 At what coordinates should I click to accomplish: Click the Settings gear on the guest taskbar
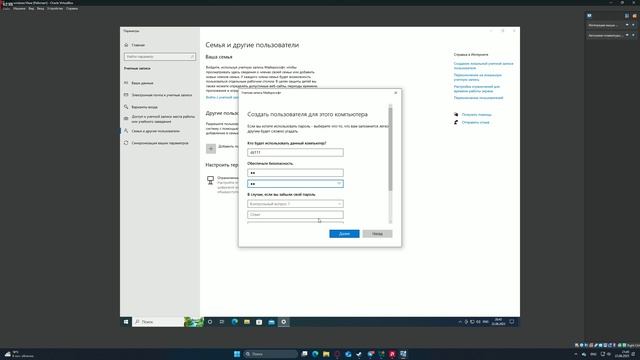pyautogui.click(x=284, y=322)
